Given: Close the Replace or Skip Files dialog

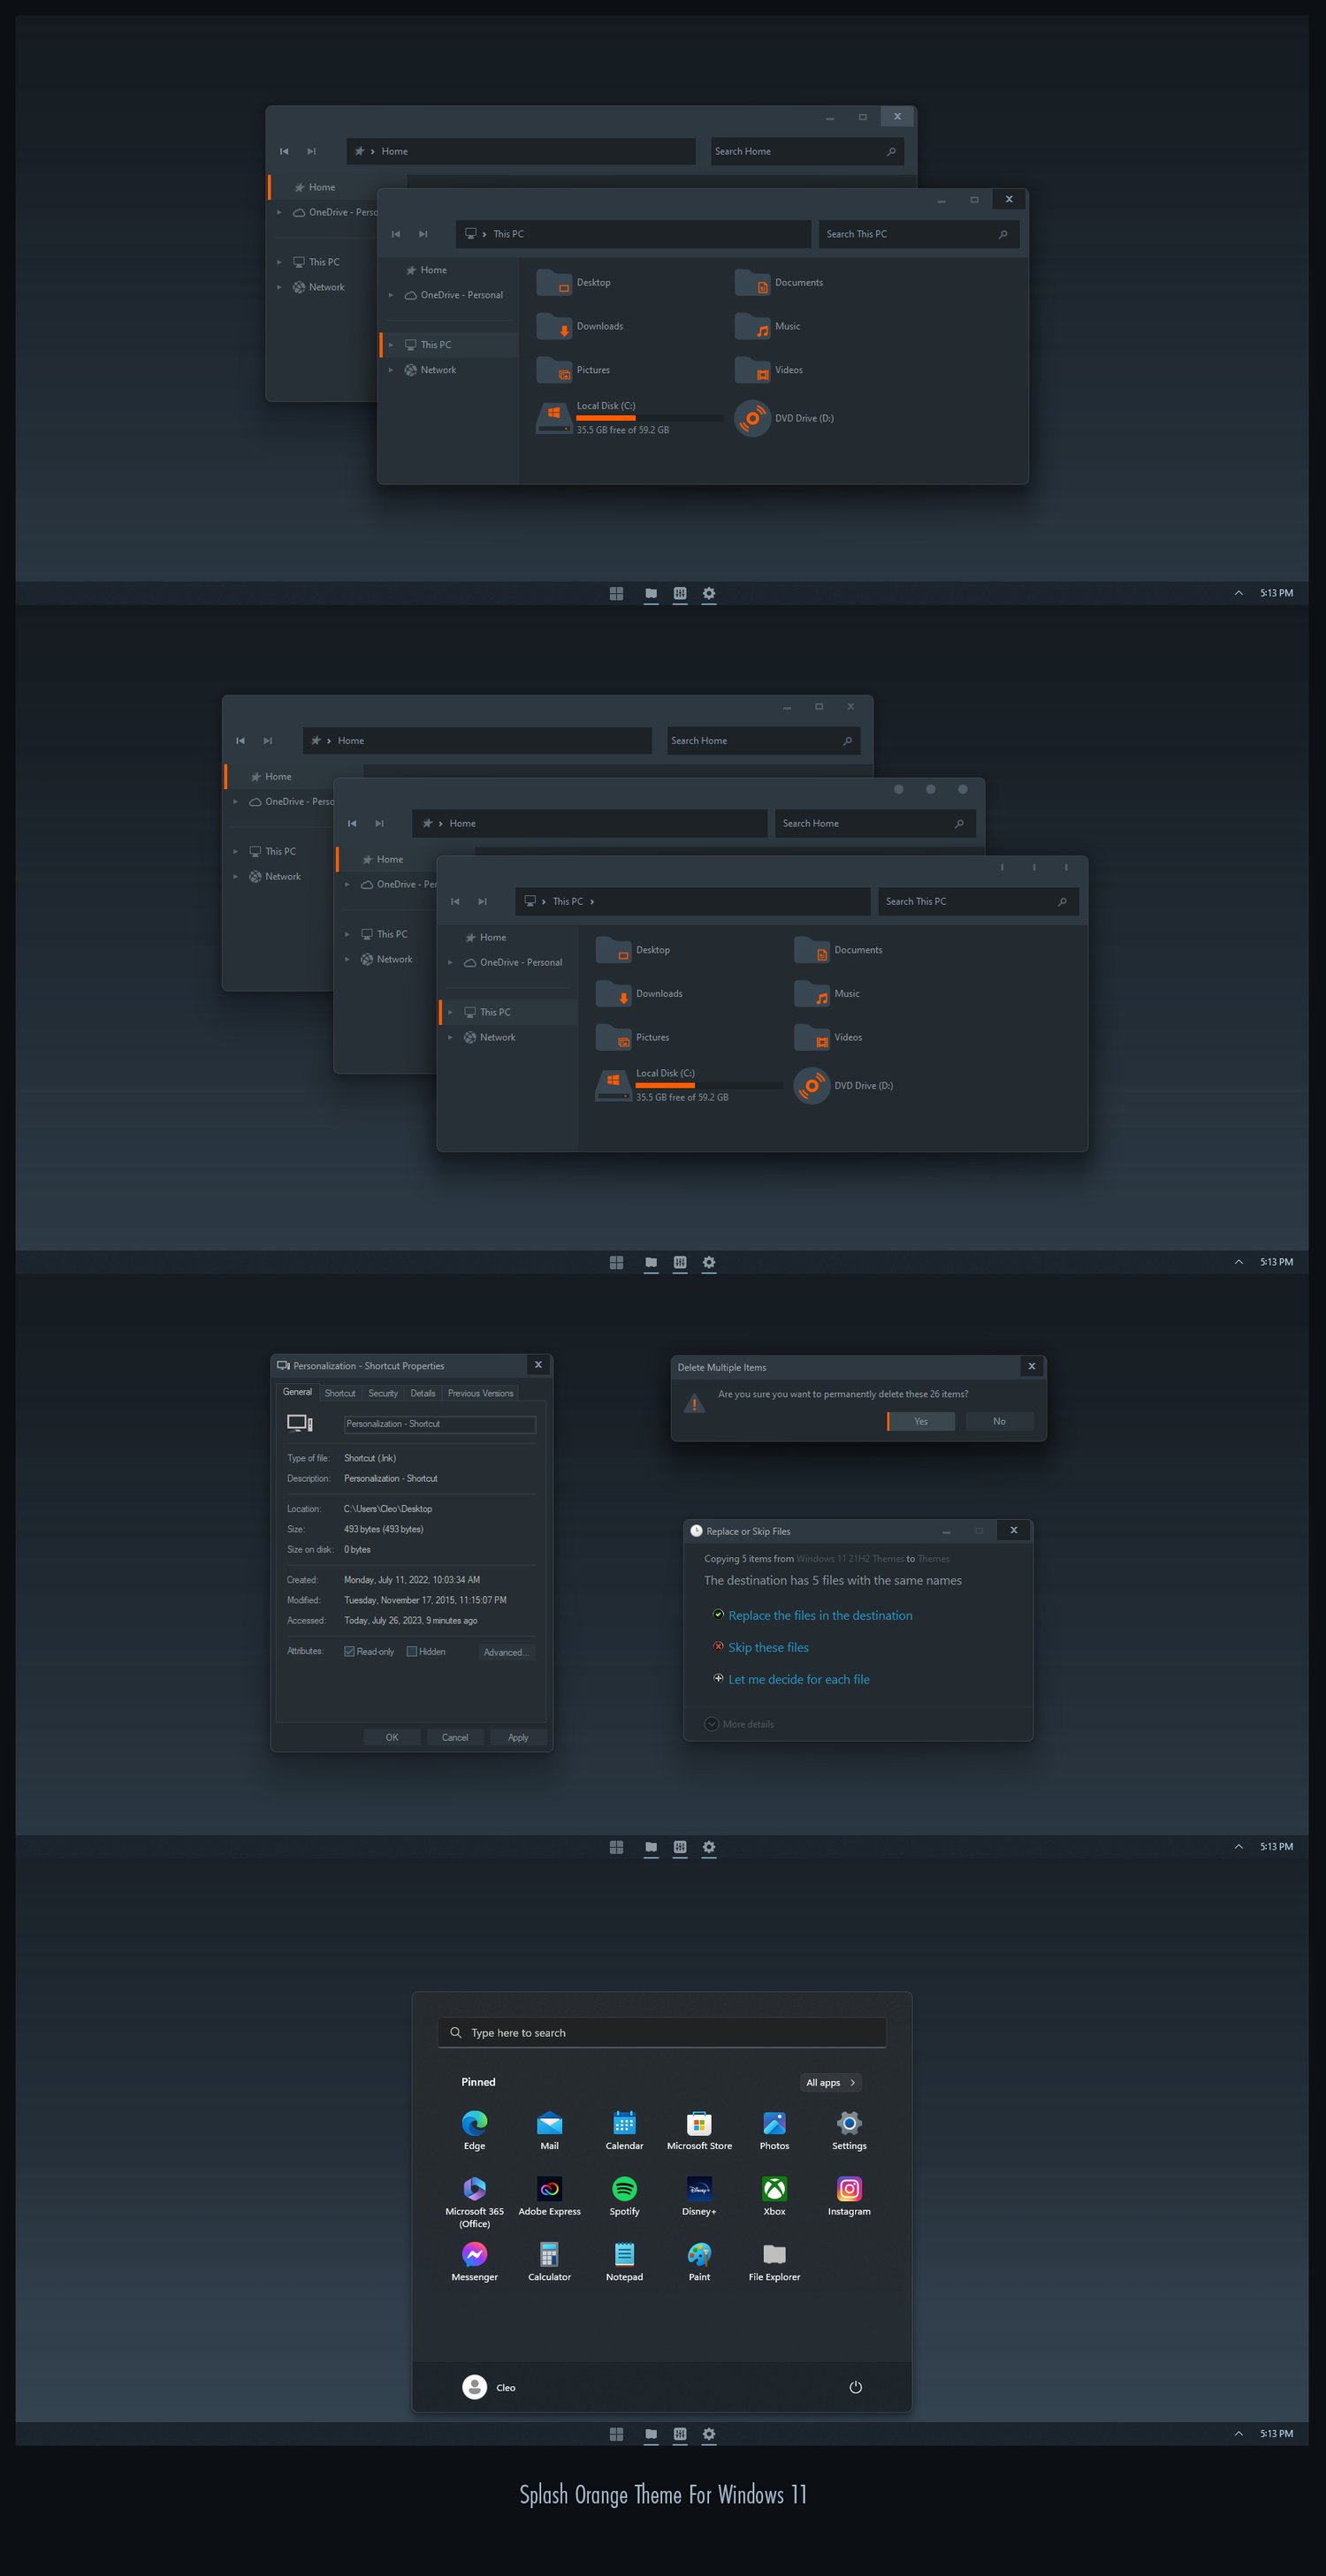Looking at the screenshot, I should tap(1013, 1530).
